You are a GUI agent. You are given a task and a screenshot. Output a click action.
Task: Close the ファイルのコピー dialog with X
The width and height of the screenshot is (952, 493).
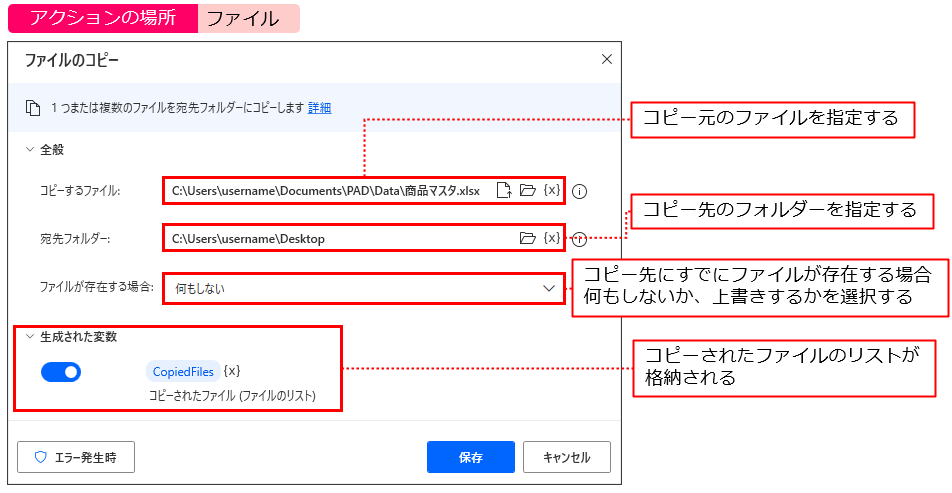(606, 59)
